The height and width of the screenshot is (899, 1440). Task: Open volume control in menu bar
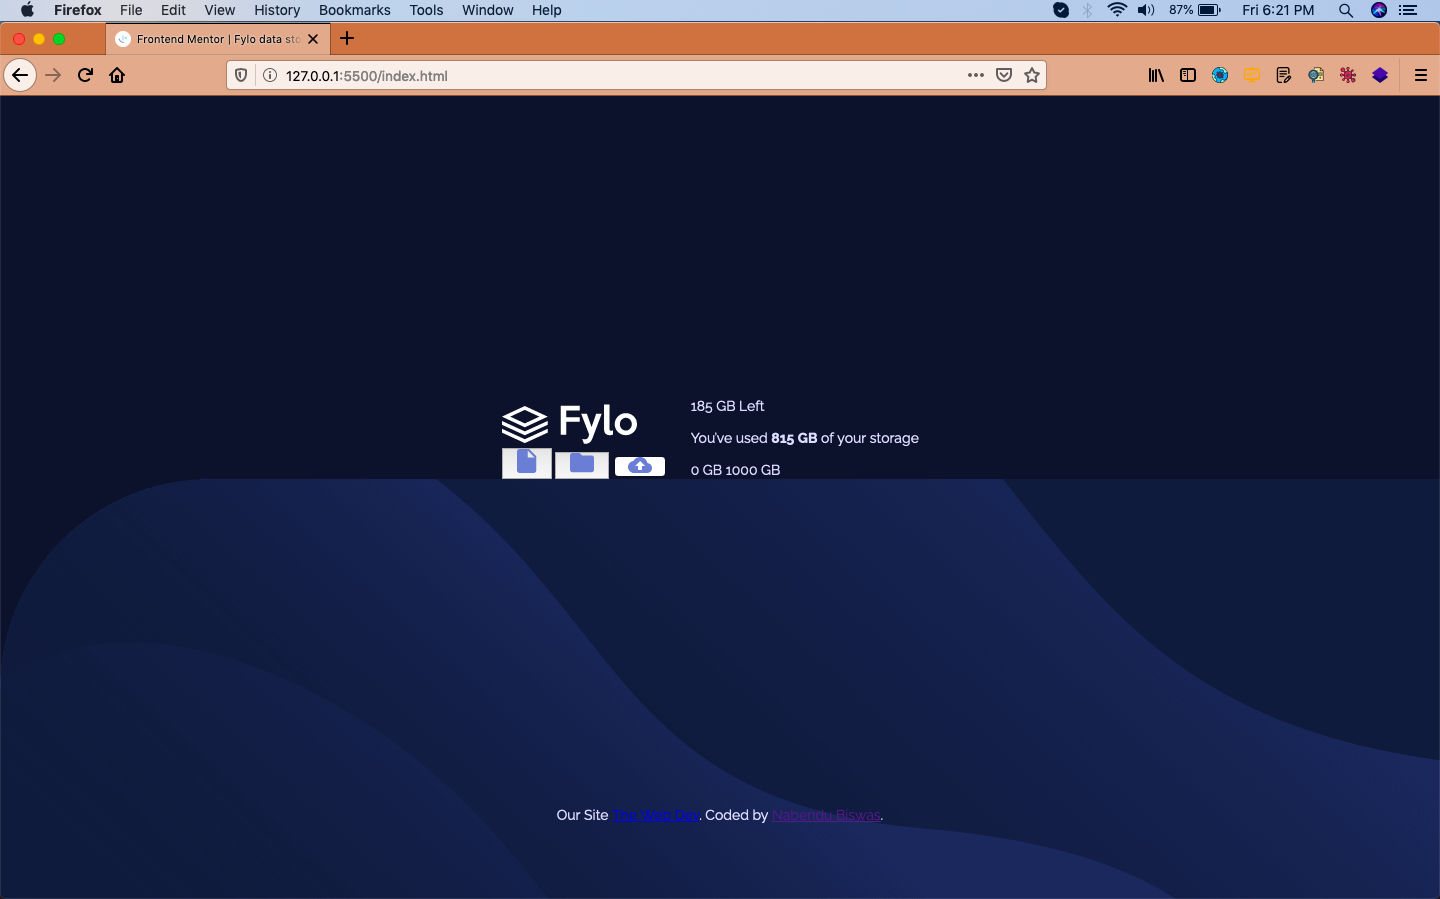point(1146,10)
